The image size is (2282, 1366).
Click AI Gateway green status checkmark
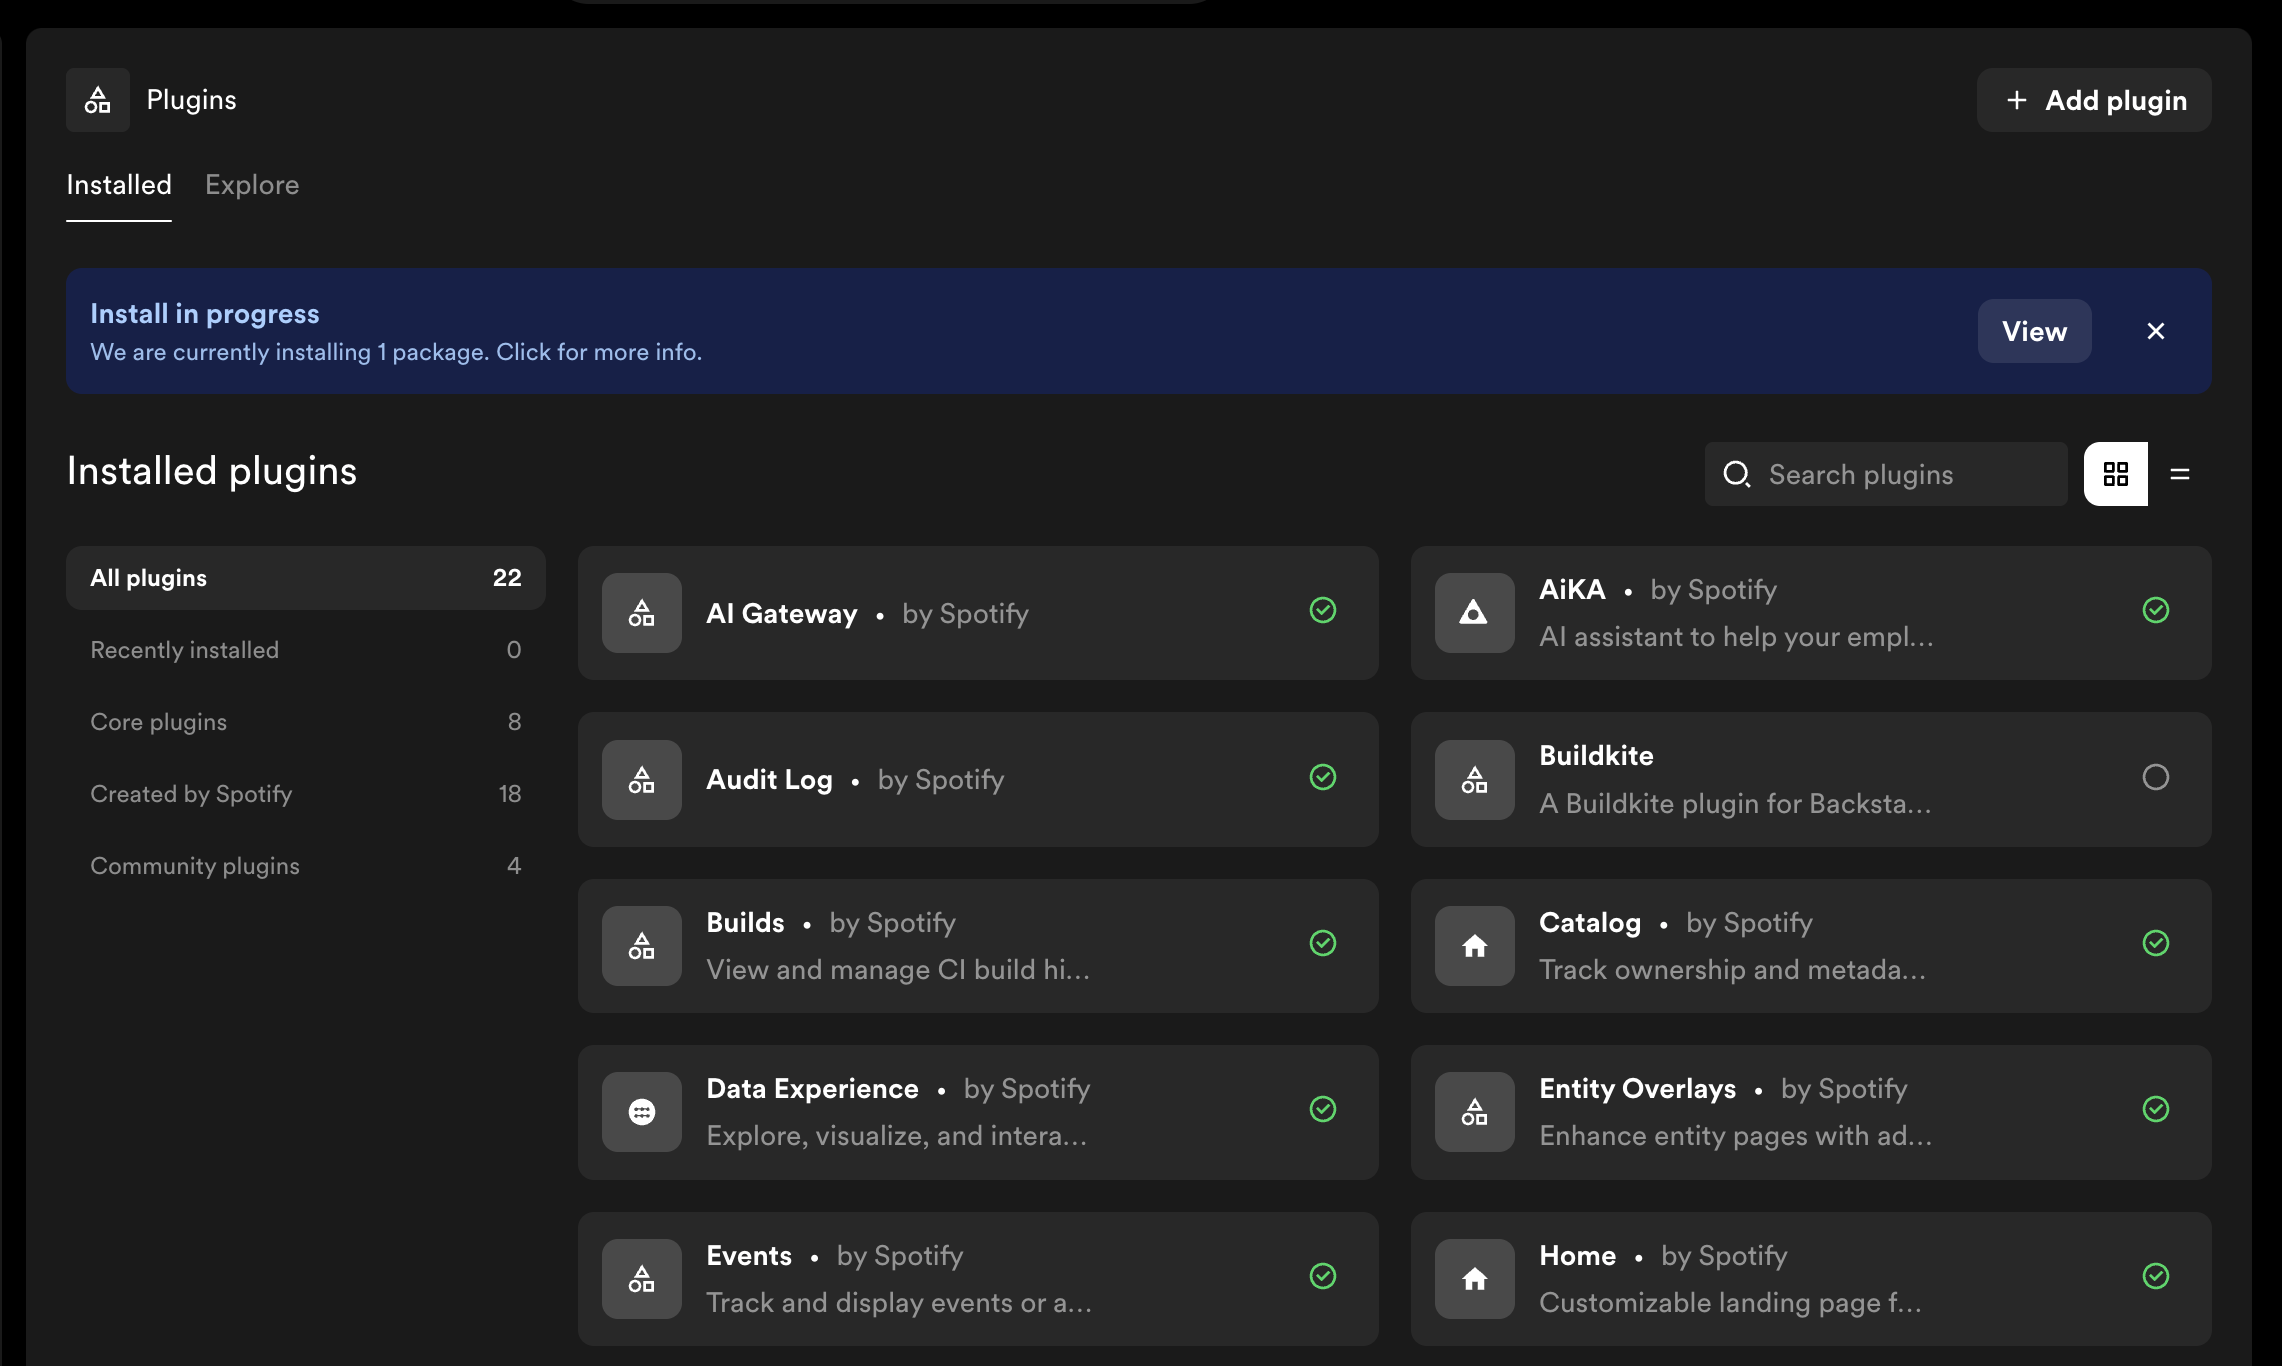point(1323,610)
